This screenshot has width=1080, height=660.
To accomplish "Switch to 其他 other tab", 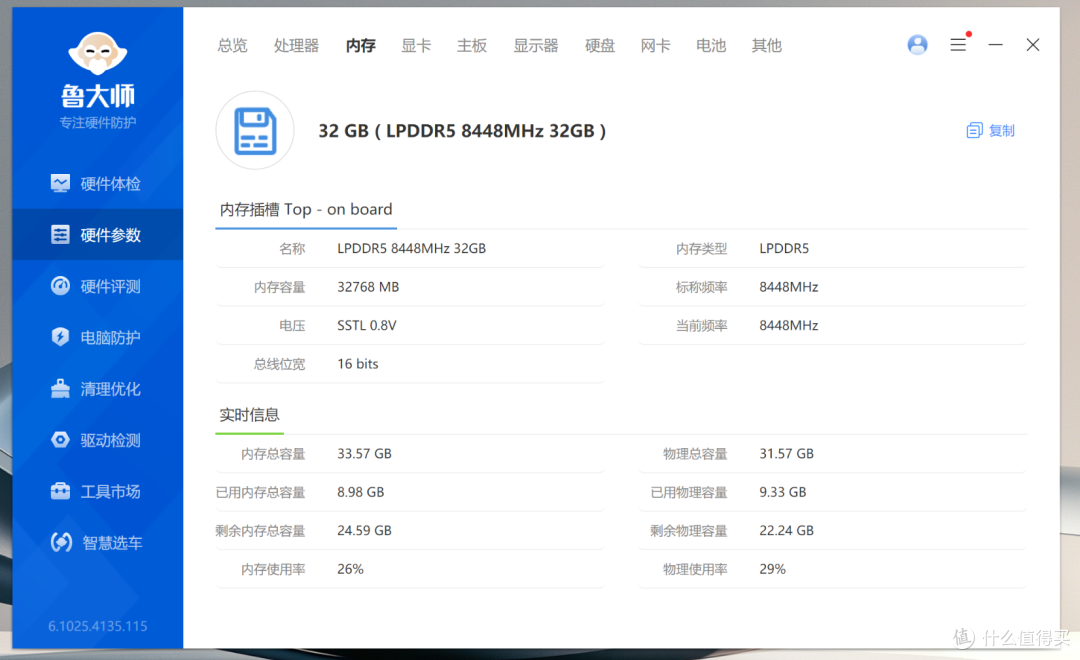I will pyautogui.click(x=767, y=45).
